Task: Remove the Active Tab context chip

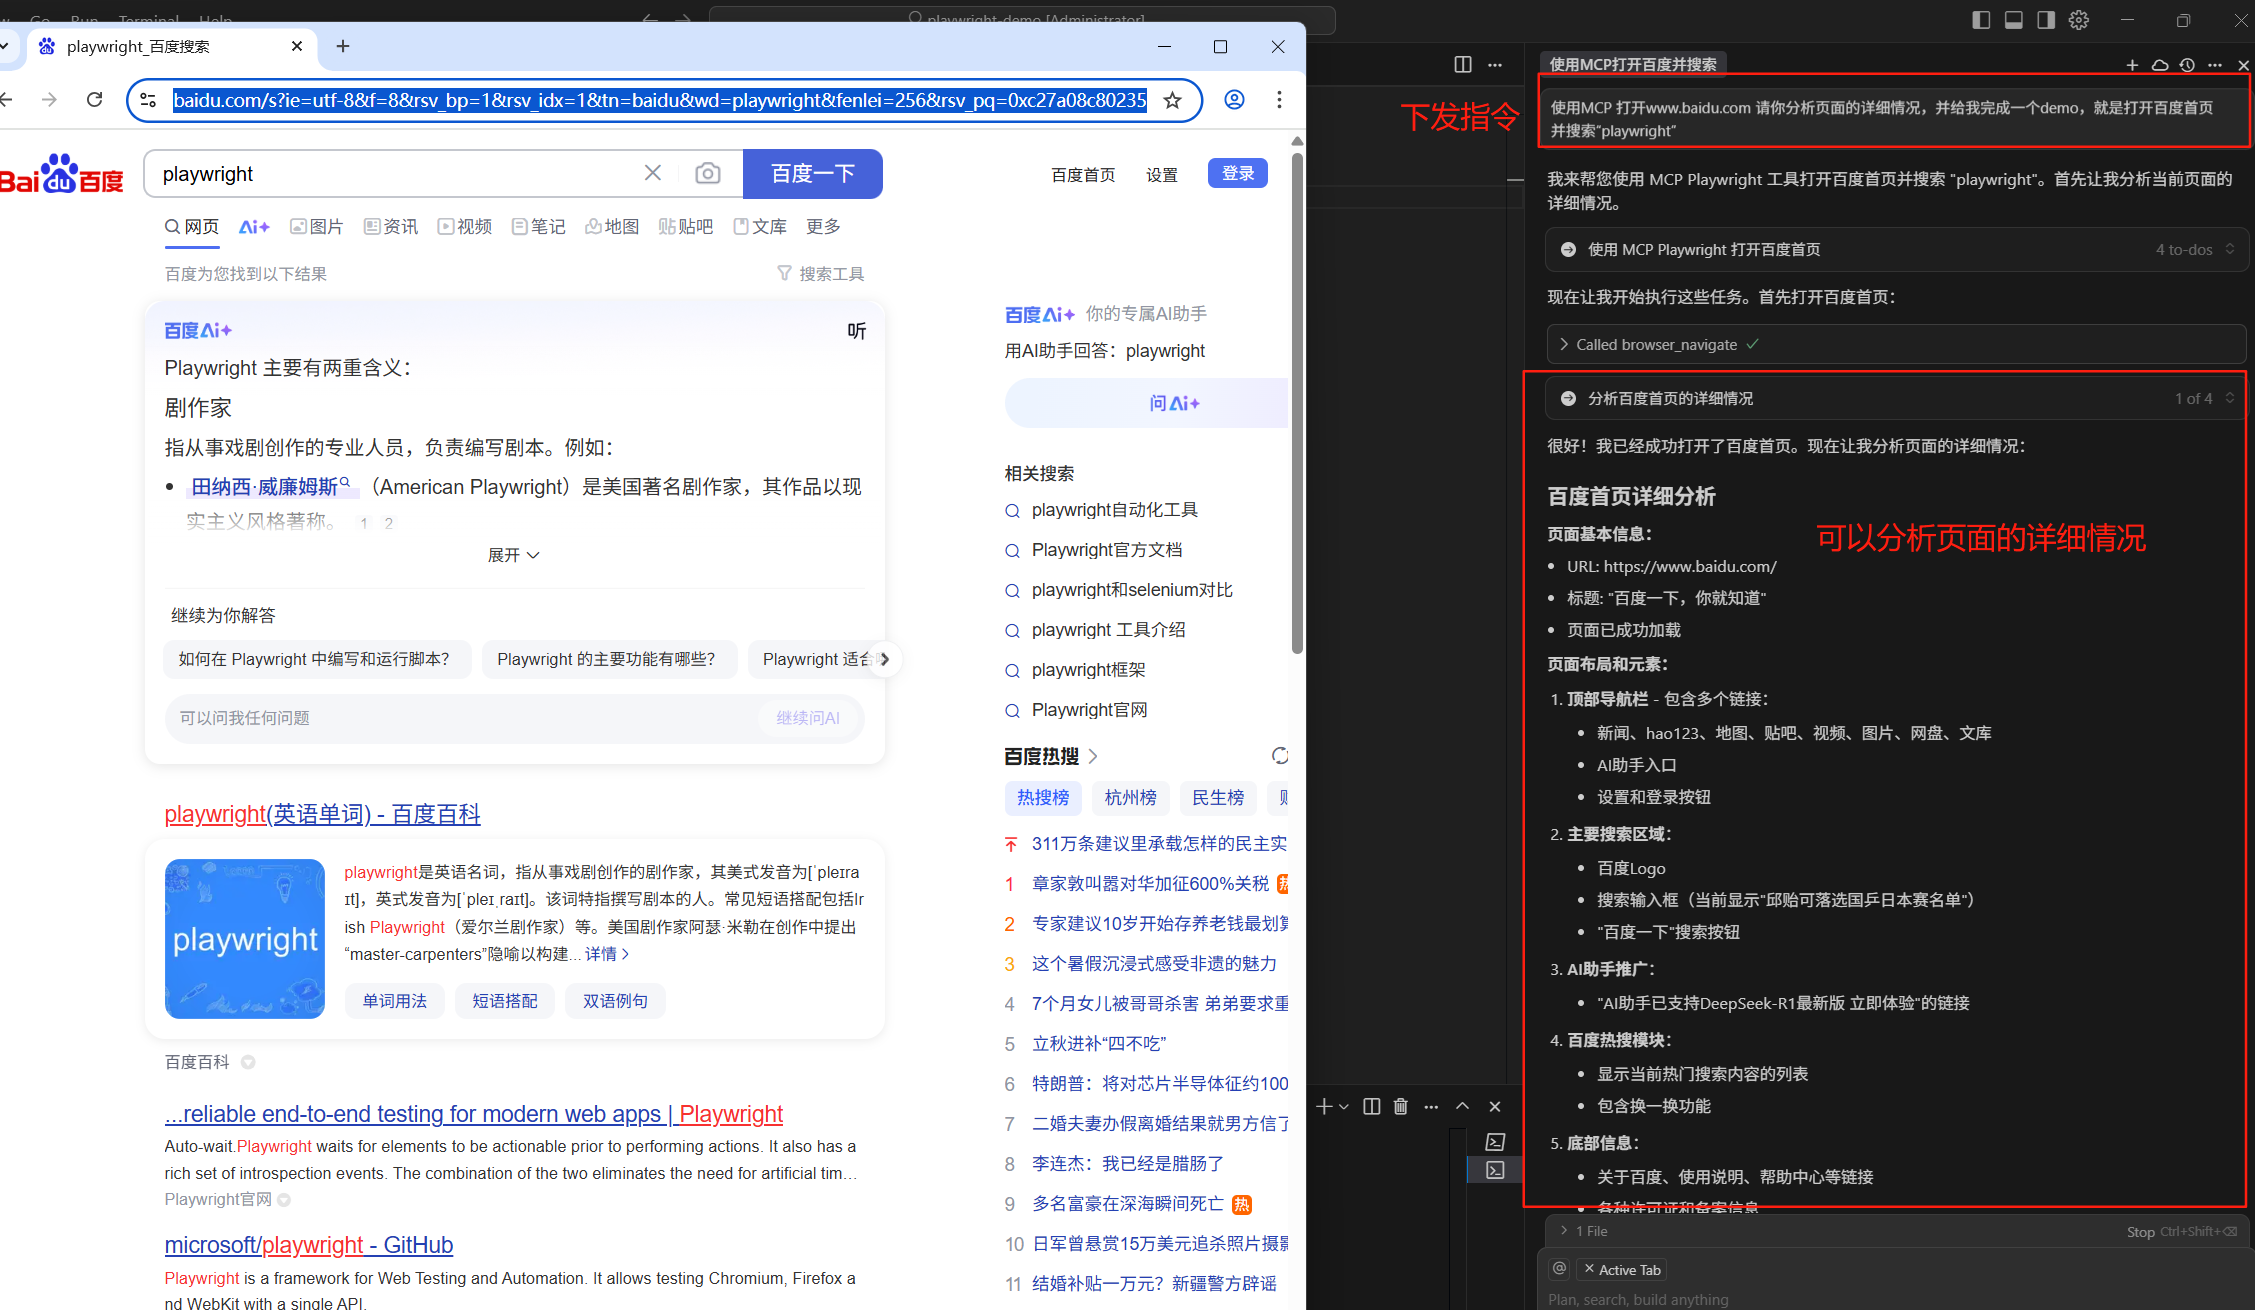Action: [1589, 1269]
